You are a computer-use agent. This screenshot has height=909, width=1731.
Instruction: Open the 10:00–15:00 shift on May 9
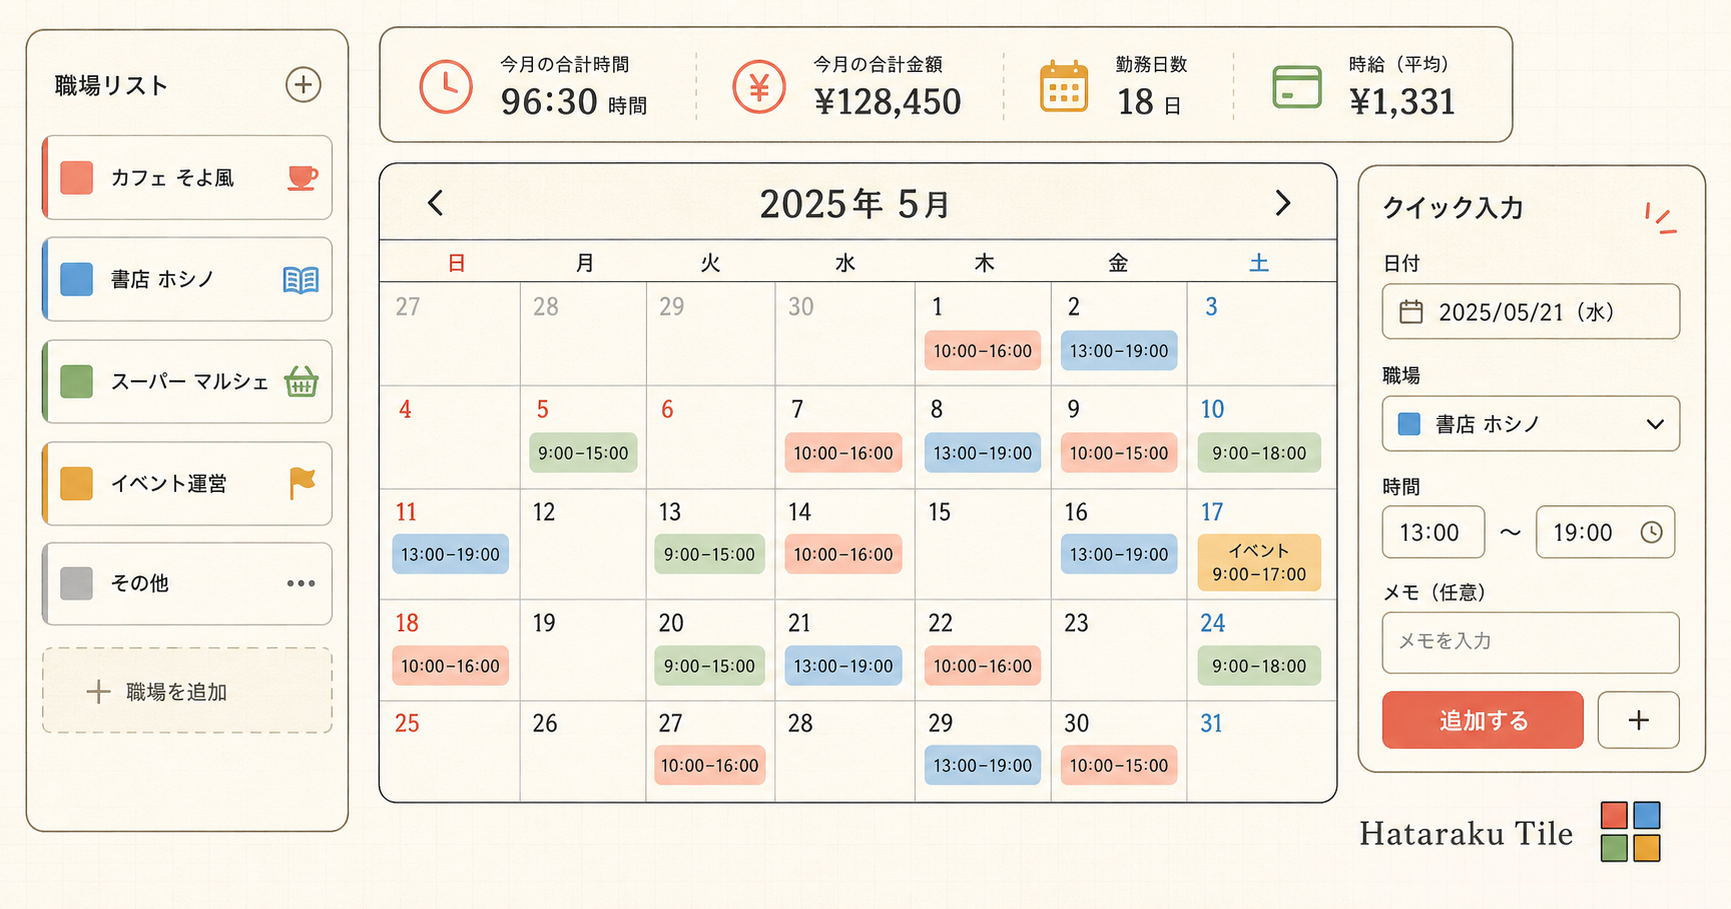1119,453
